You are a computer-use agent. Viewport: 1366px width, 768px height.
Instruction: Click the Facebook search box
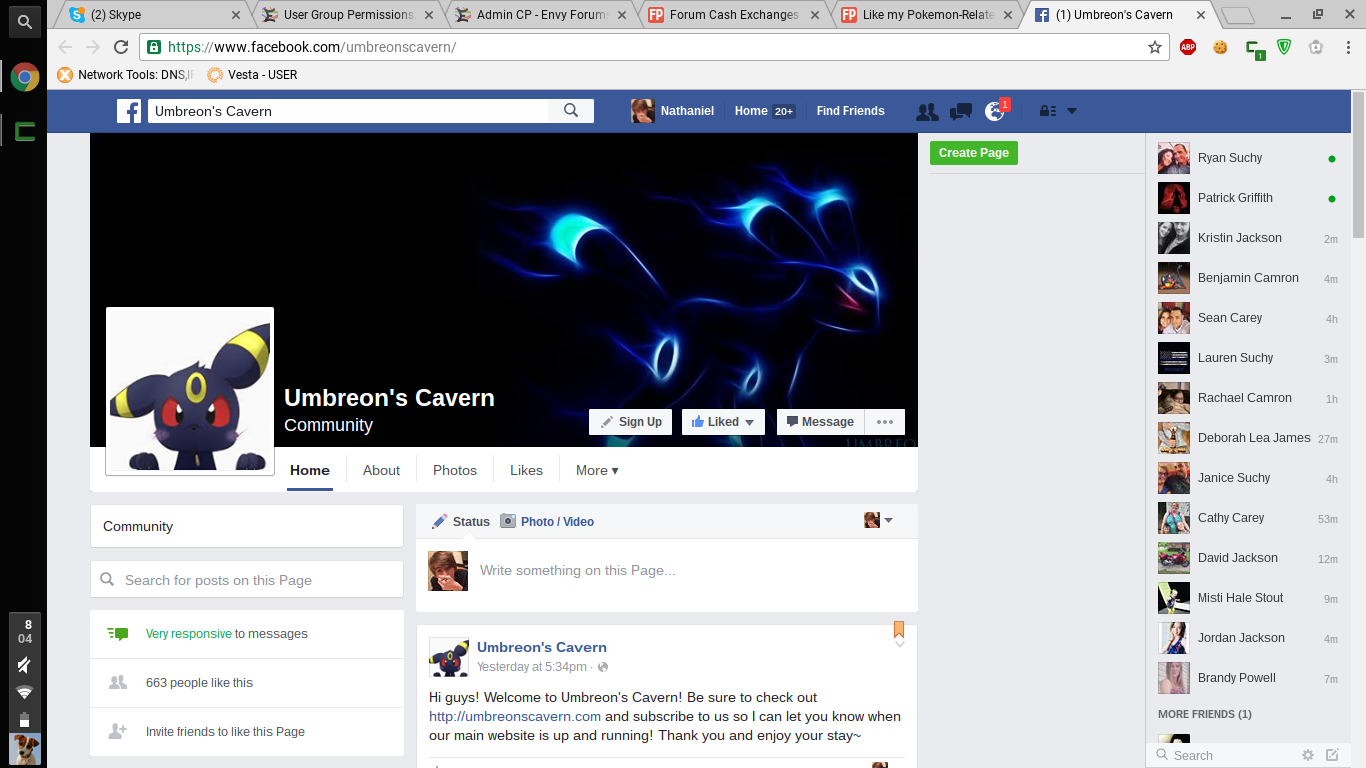(x=348, y=111)
